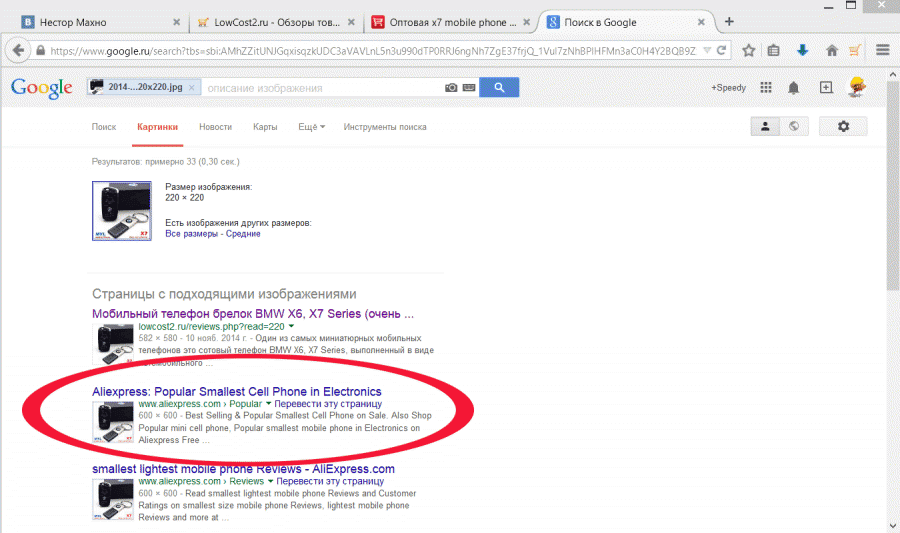Open the Средние sizes link

[x=243, y=234]
